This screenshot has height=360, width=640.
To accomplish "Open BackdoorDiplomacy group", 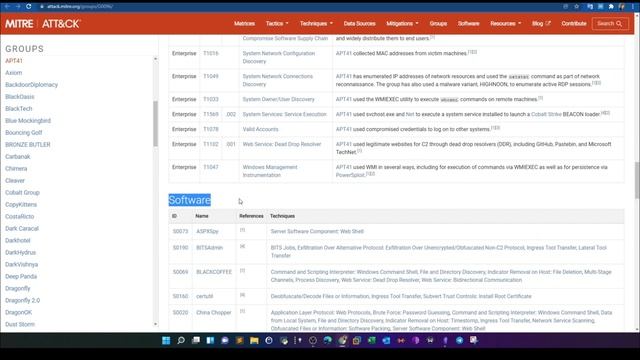I will click(31, 85).
